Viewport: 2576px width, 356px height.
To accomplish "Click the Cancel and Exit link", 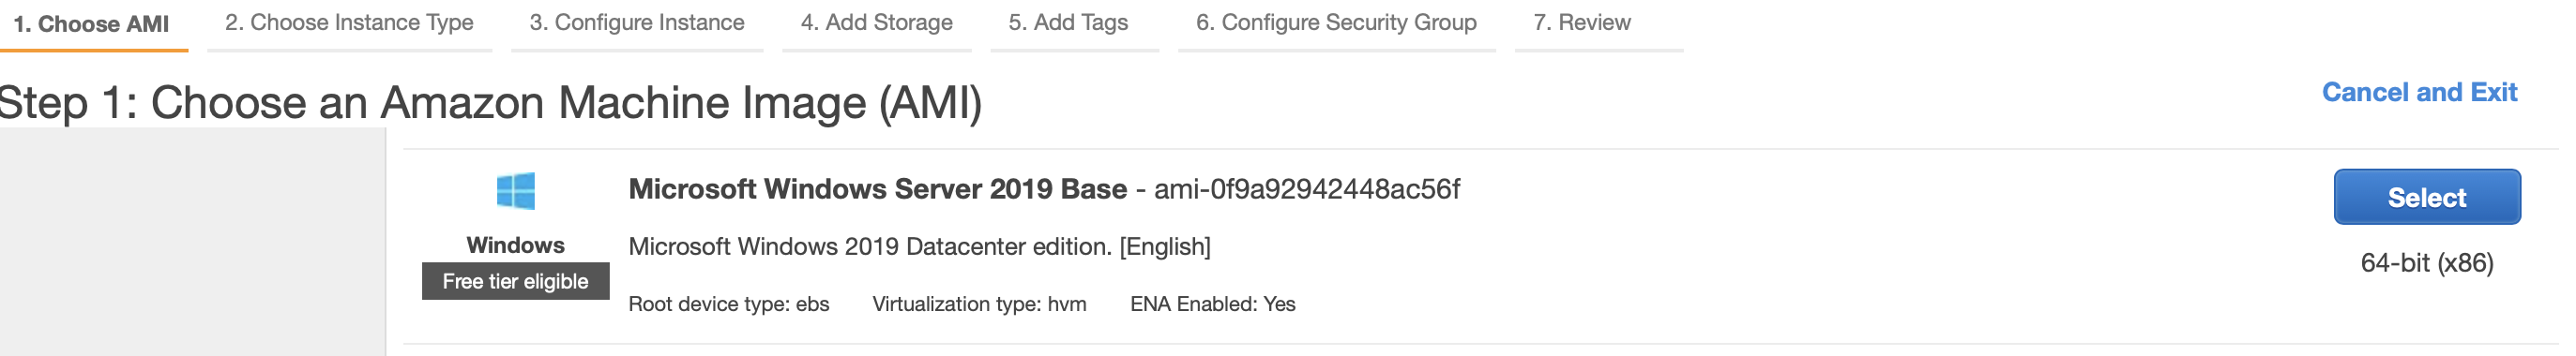I will tap(2419, 92).
